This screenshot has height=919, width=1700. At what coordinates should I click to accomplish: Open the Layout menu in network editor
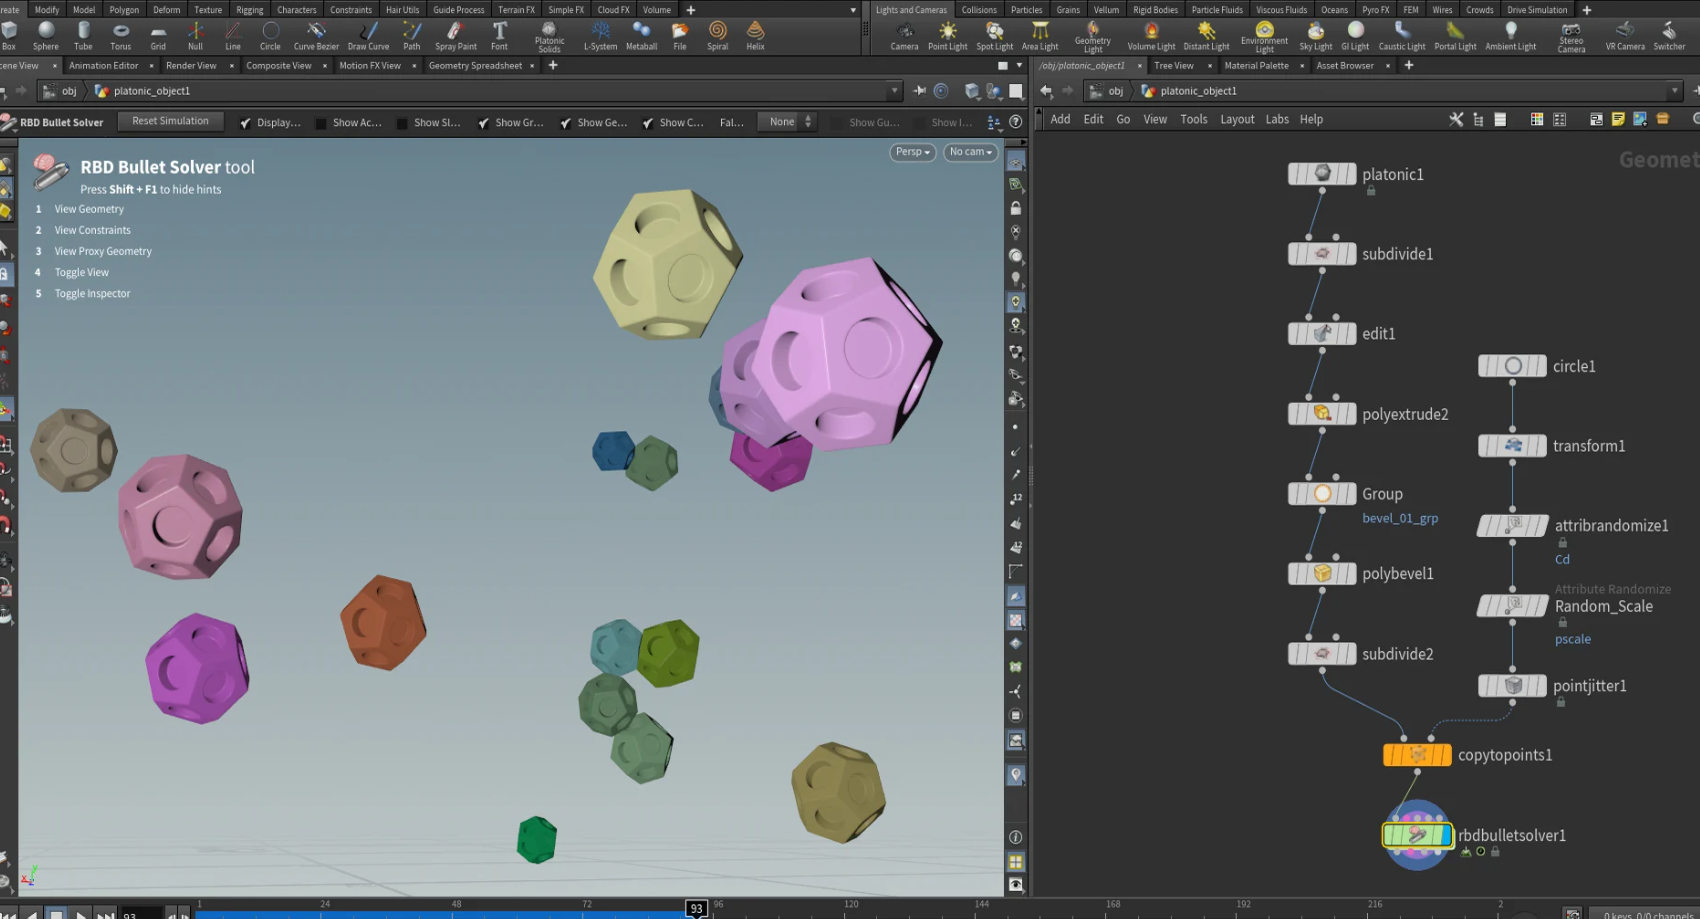tap(1237, 119)
